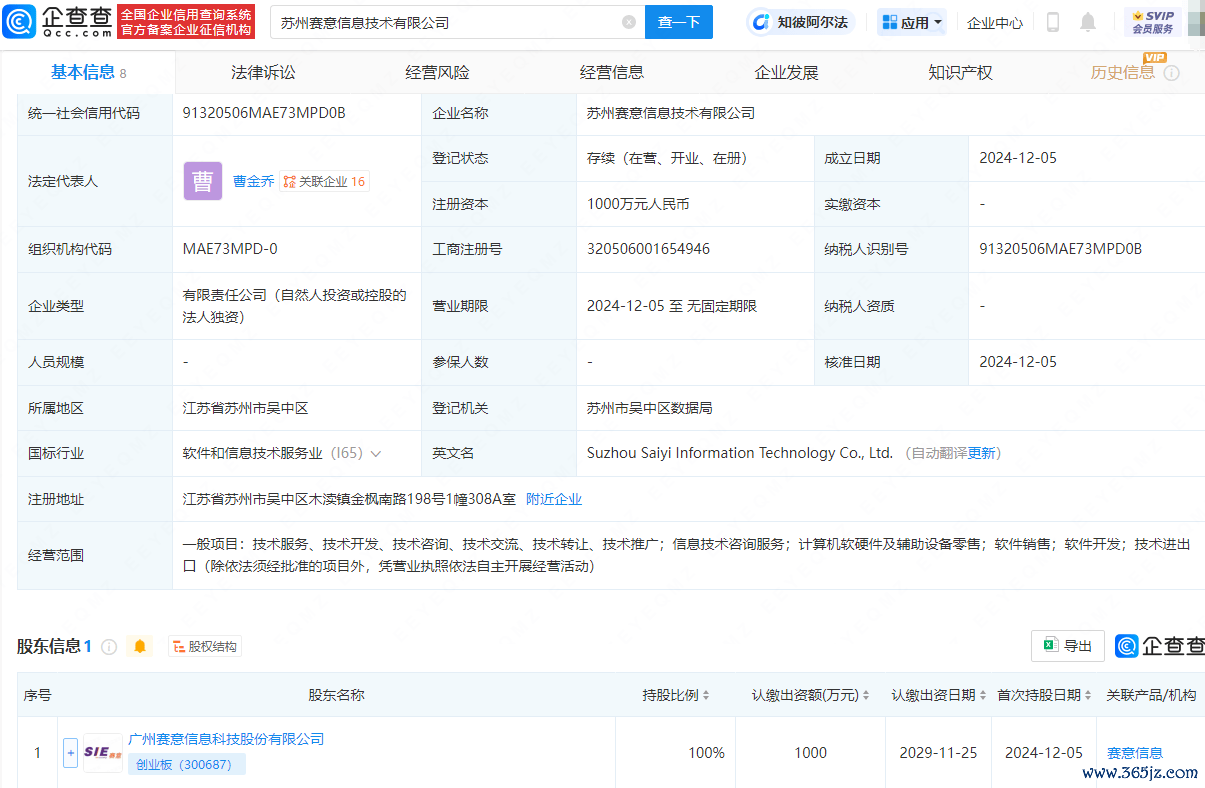This screenshot has height=788, width=1205.
Task: Open SVIP 会员服务 membership badge
Action: click(1152, 22)
